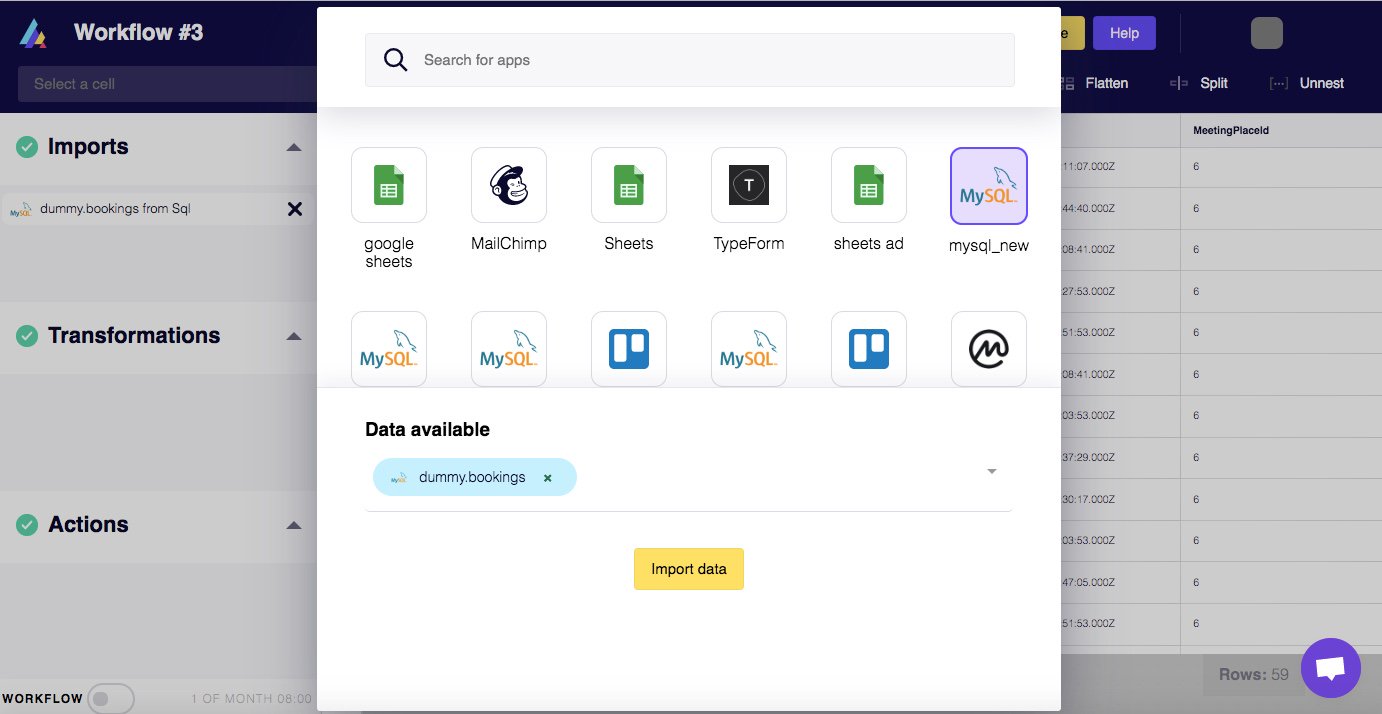Open the TypeForm app icon

pos(749,185)
